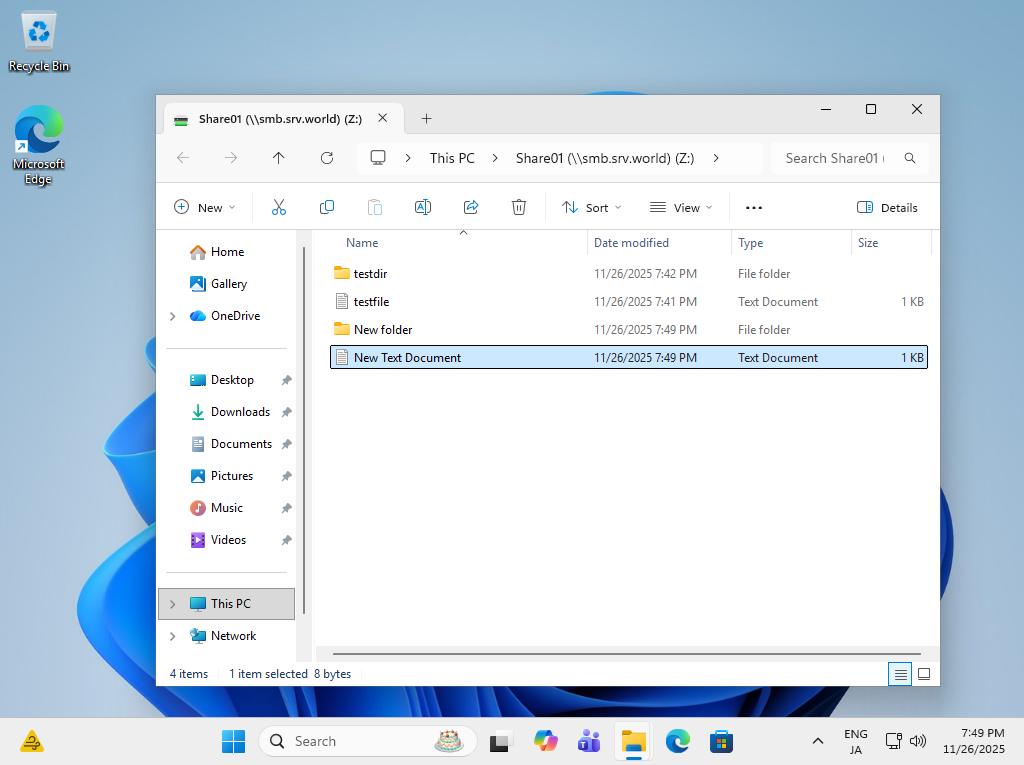Click the Up navigation button
The image size is (1024, 765).
pyautogui.click(x=279, y=157)
